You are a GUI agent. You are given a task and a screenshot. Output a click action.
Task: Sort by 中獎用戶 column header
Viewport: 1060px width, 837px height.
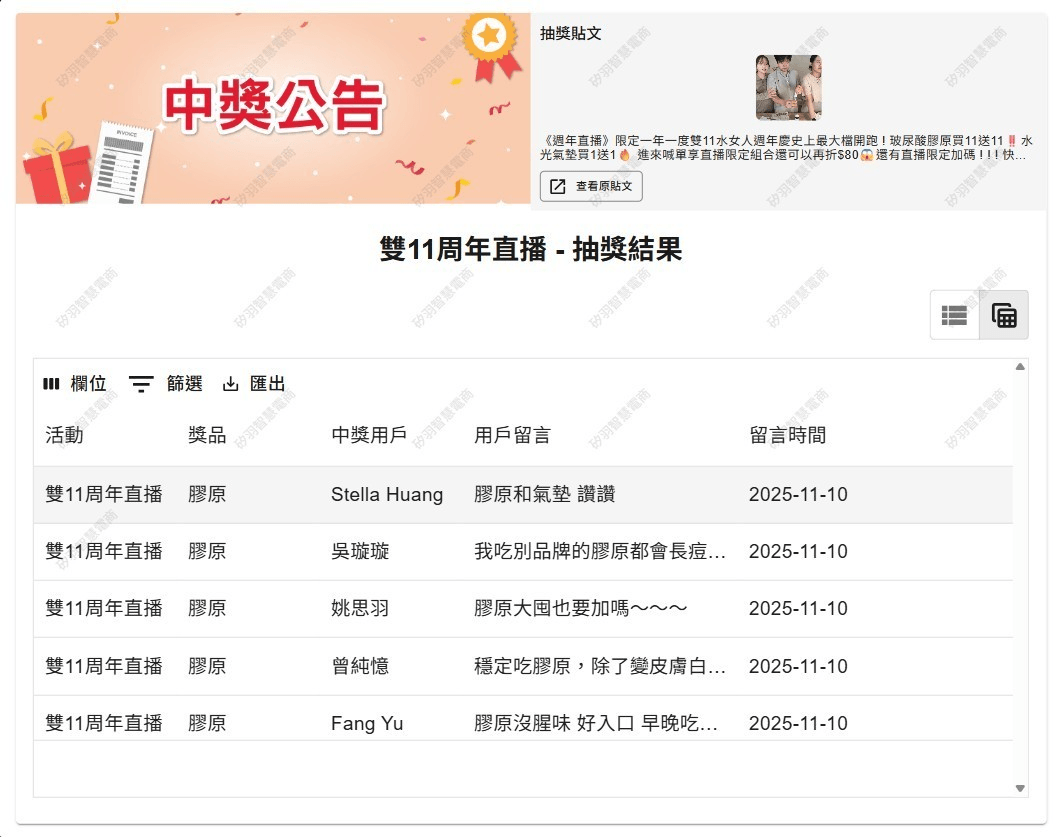tap(369, 435)
